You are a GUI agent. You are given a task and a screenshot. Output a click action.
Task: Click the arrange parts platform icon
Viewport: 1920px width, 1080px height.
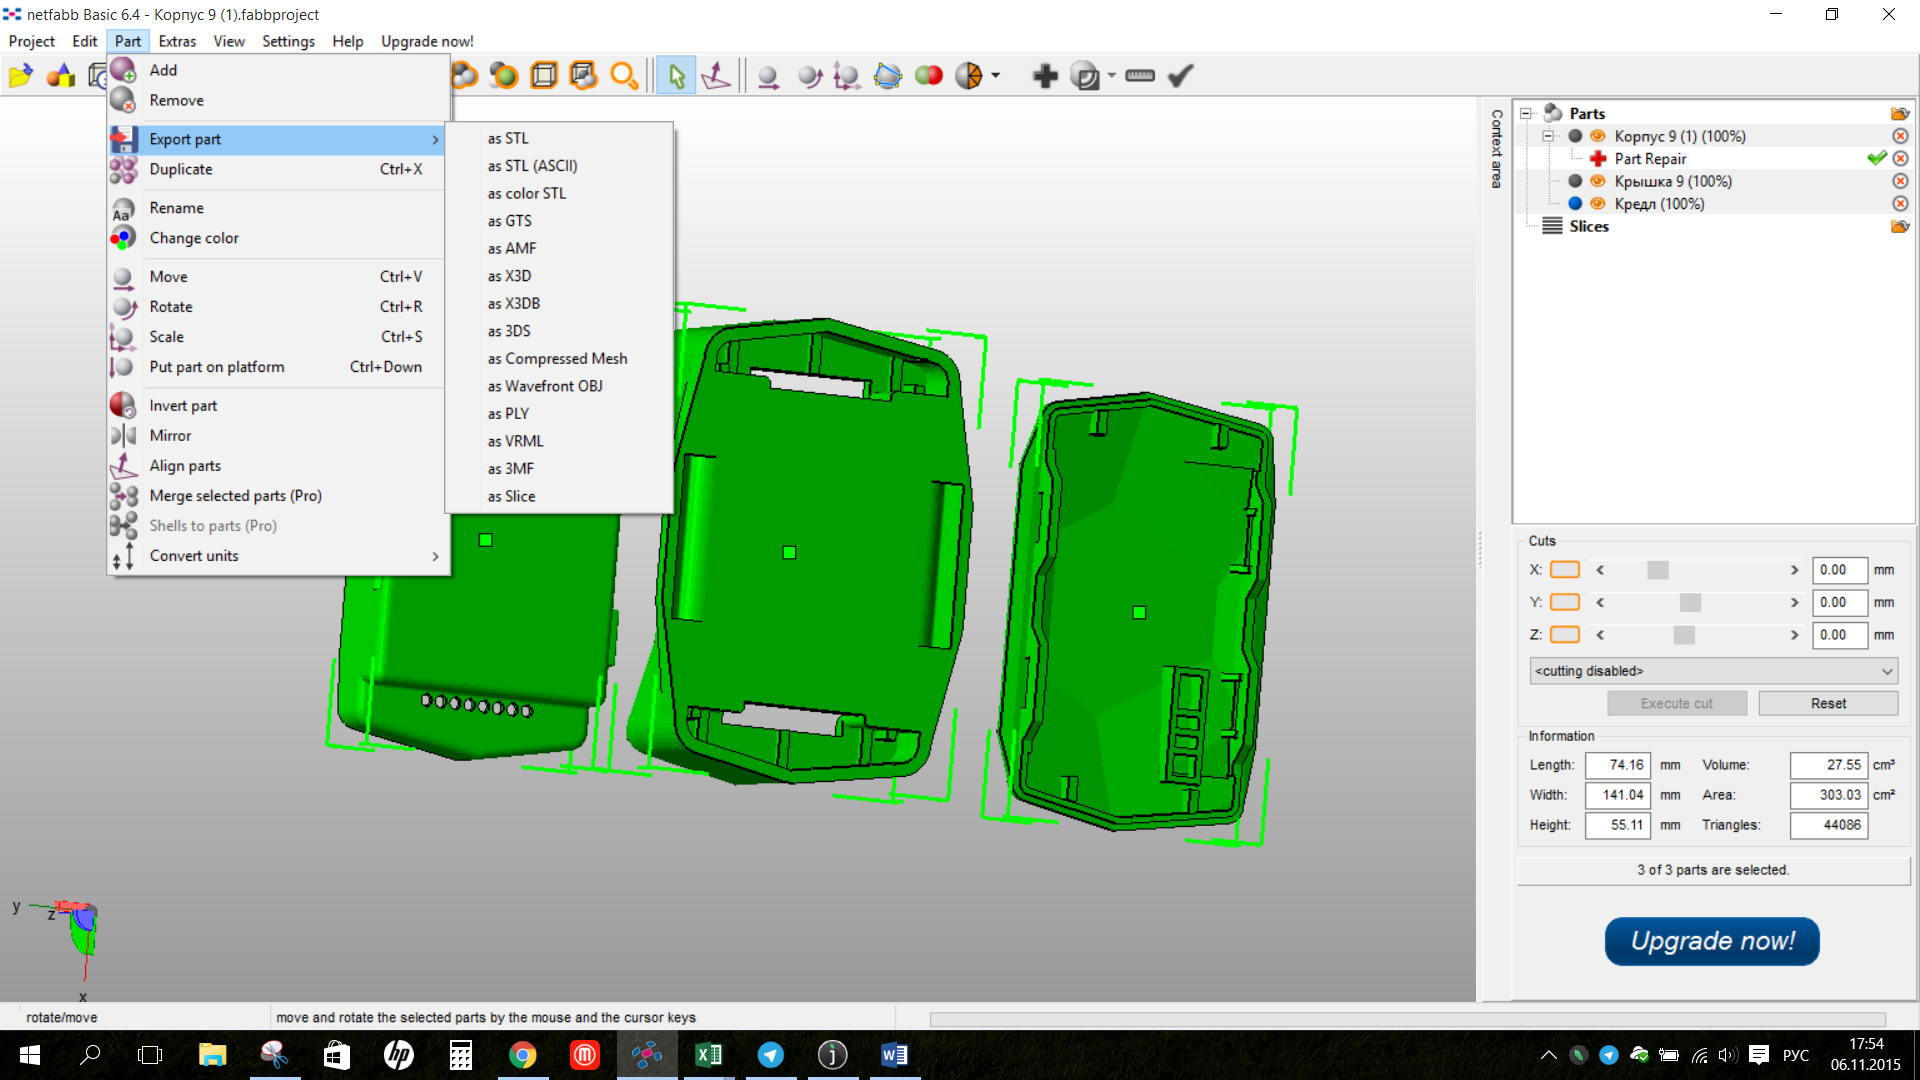click(x=887, y=75)
